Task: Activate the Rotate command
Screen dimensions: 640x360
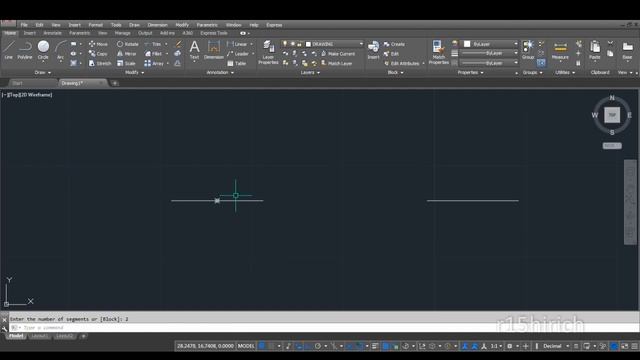Action: click(128, 44)
